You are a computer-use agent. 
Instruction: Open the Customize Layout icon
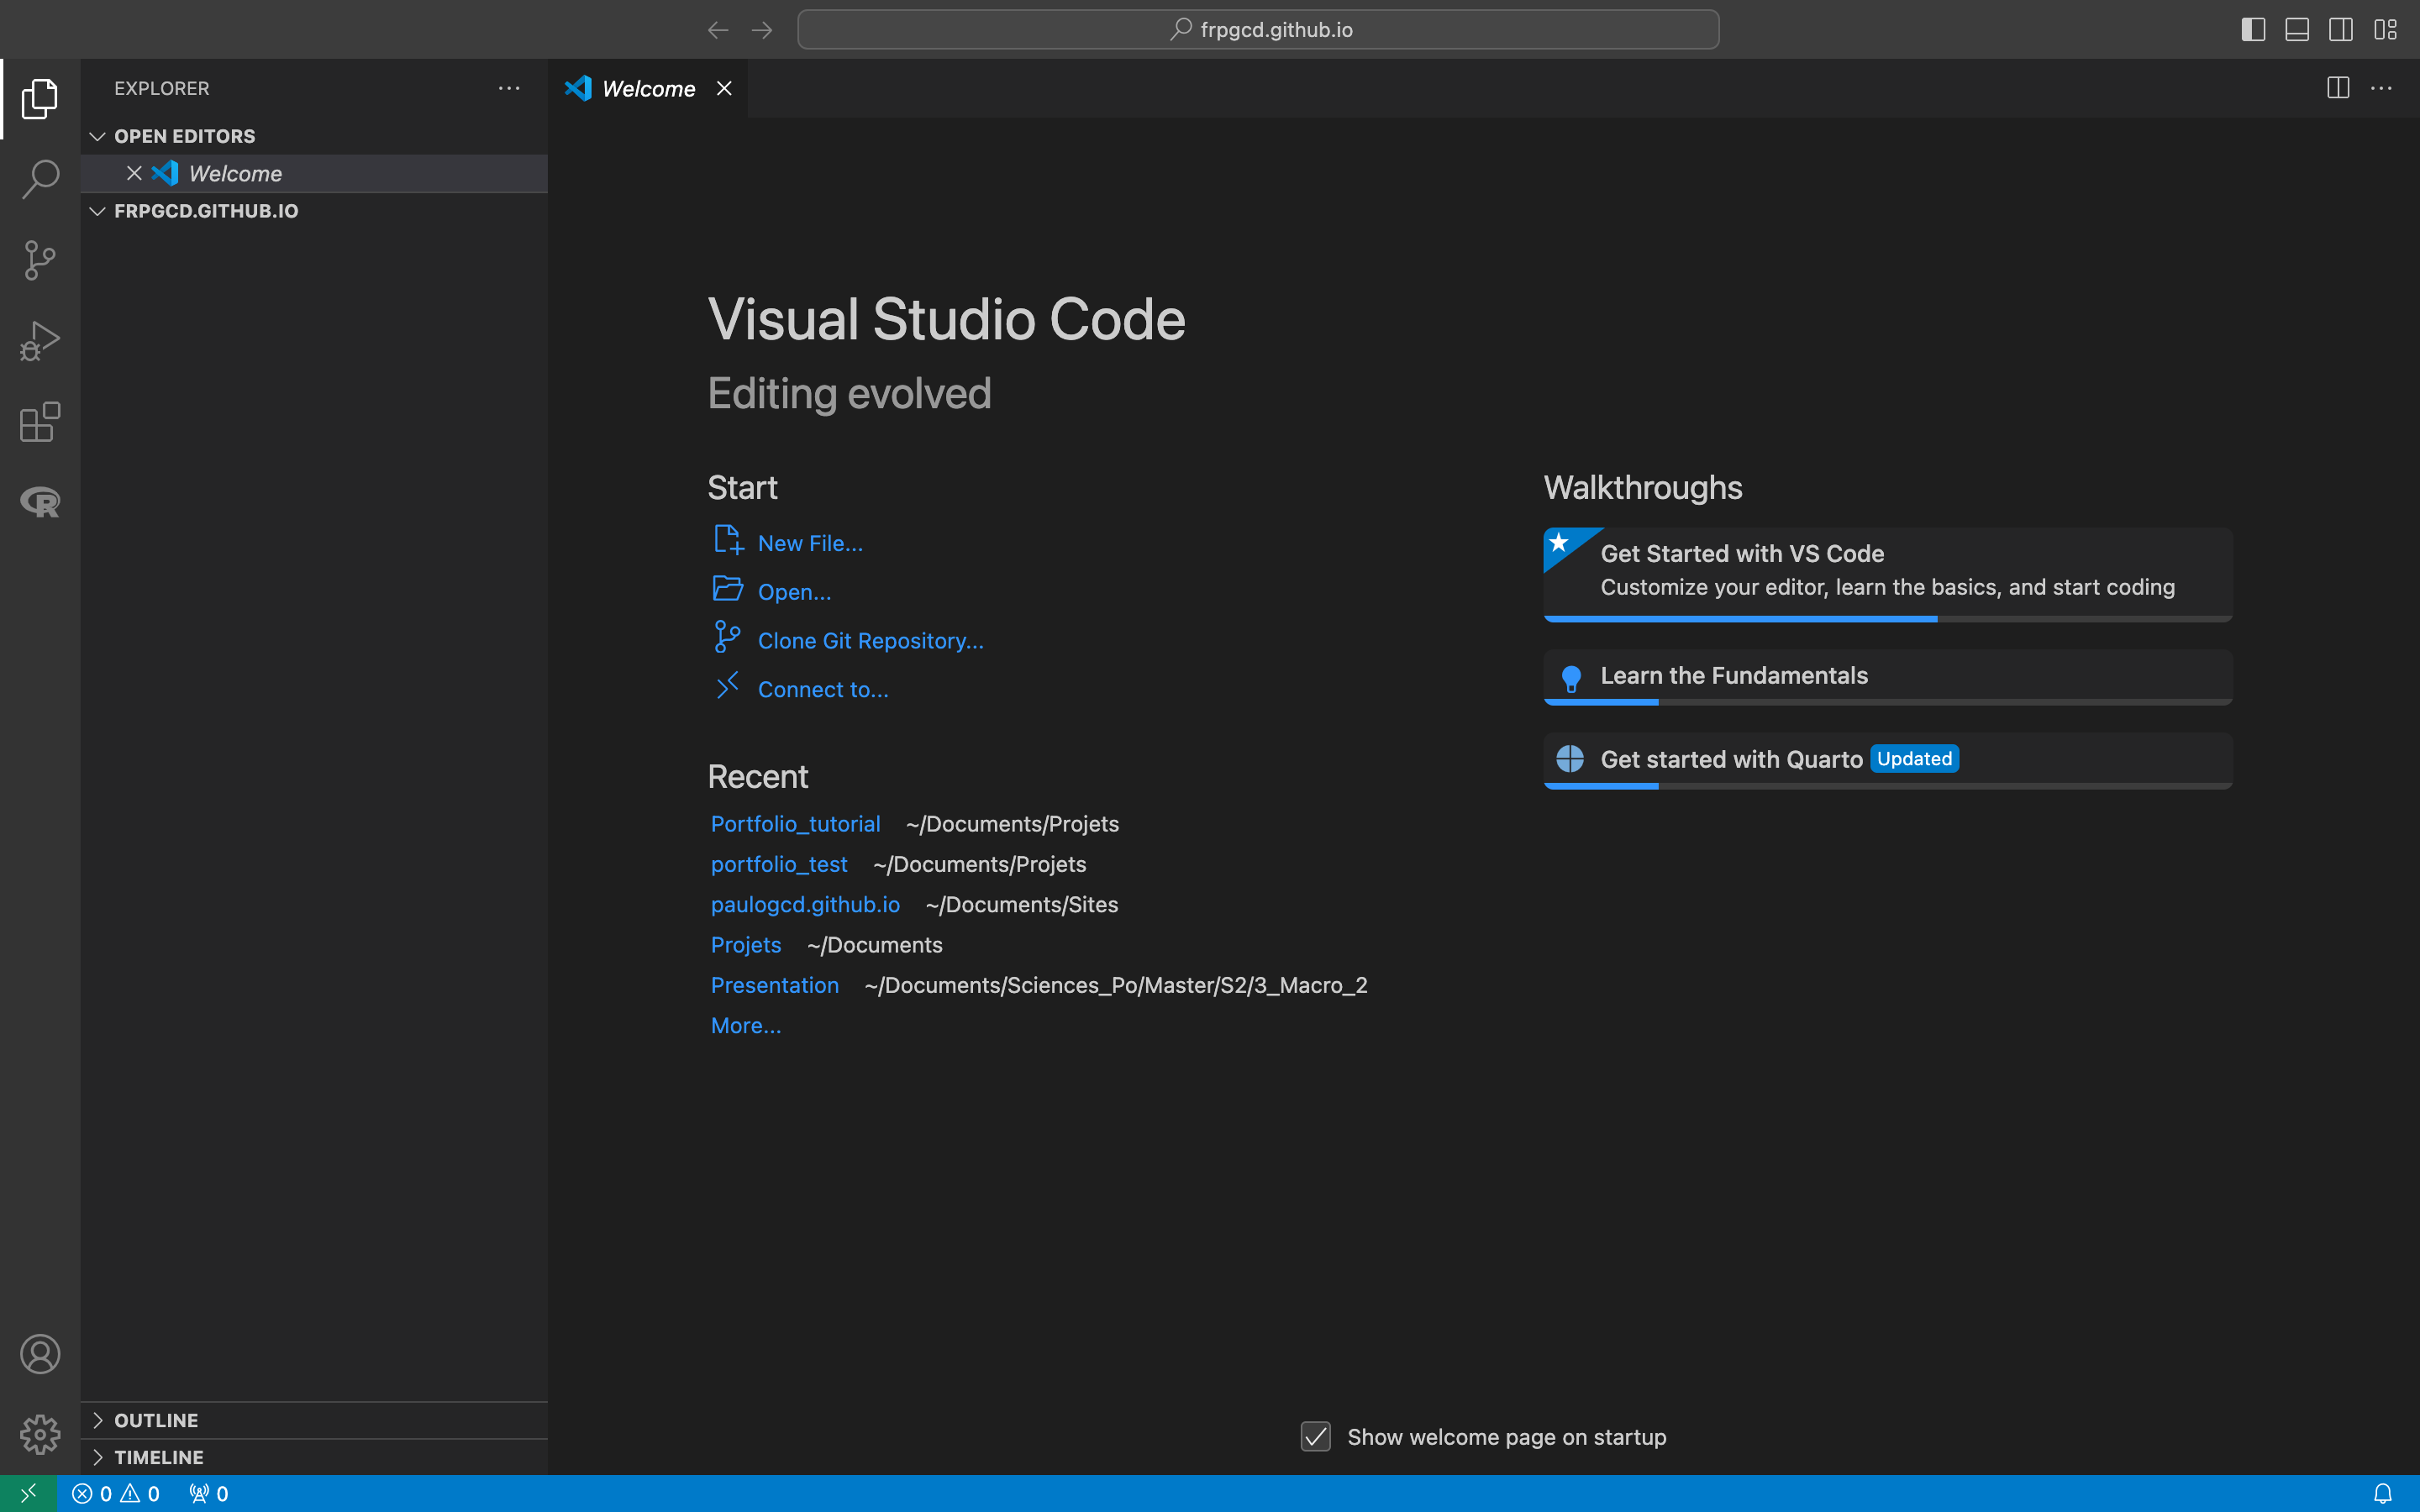(x=2385, y=30)
